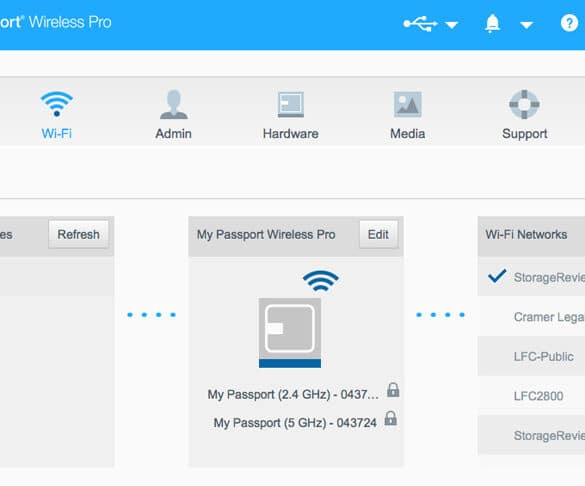Viewport: 585px width, 486px height.
Task: Select the Wi-Fi navigation icon
Action: tap(56, 104)
